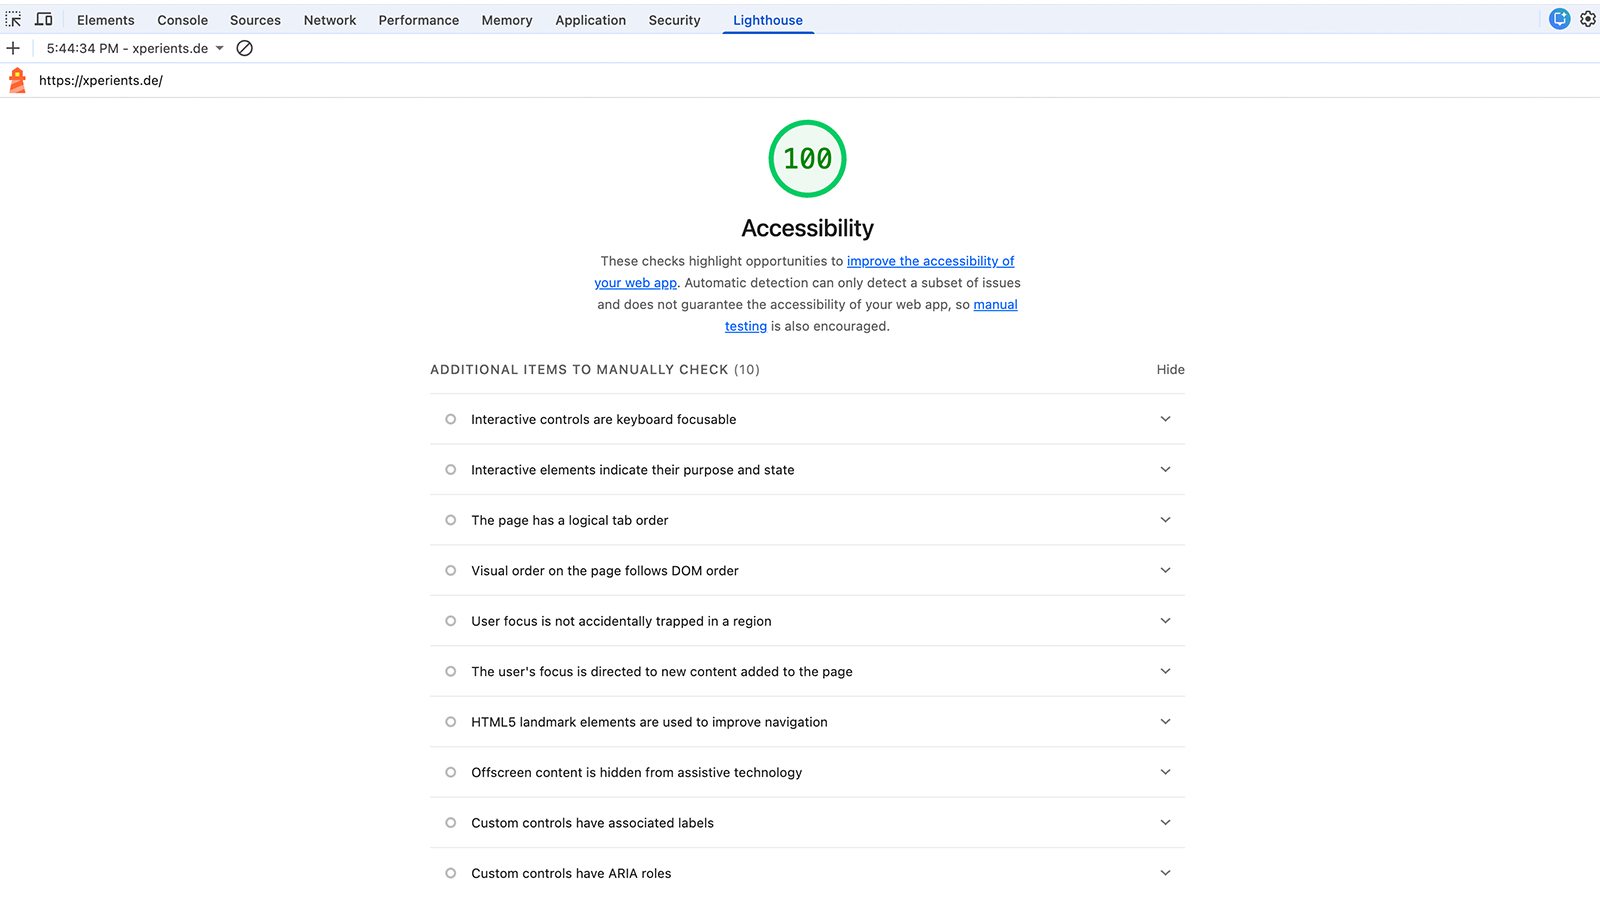Toggle the device toolbar icon
Viewport: 1600px width, 900px height.
click(x=44, y=19)
